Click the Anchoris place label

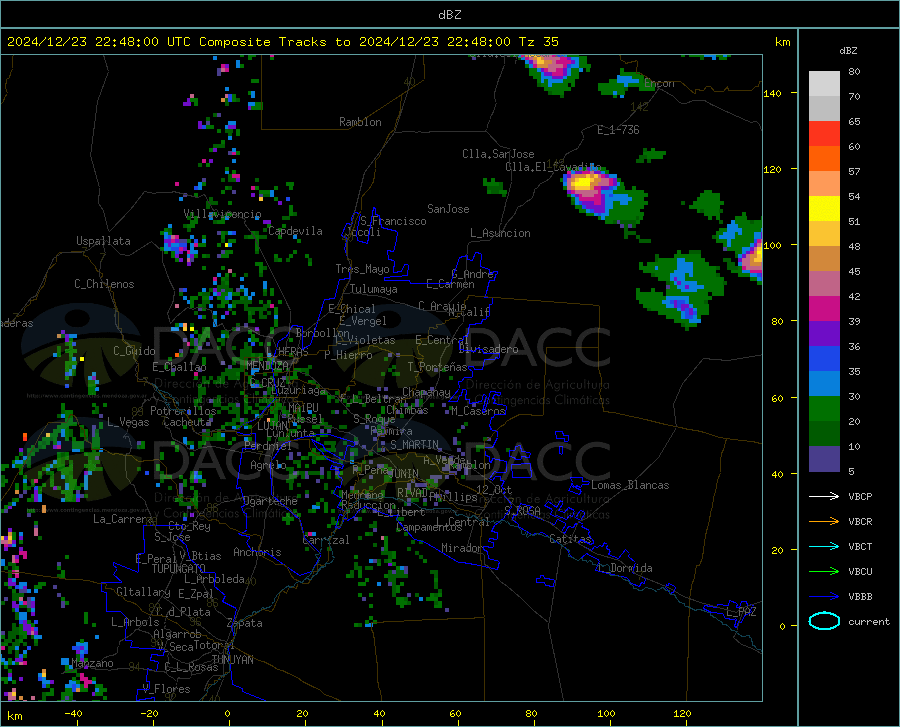[257, 553]
